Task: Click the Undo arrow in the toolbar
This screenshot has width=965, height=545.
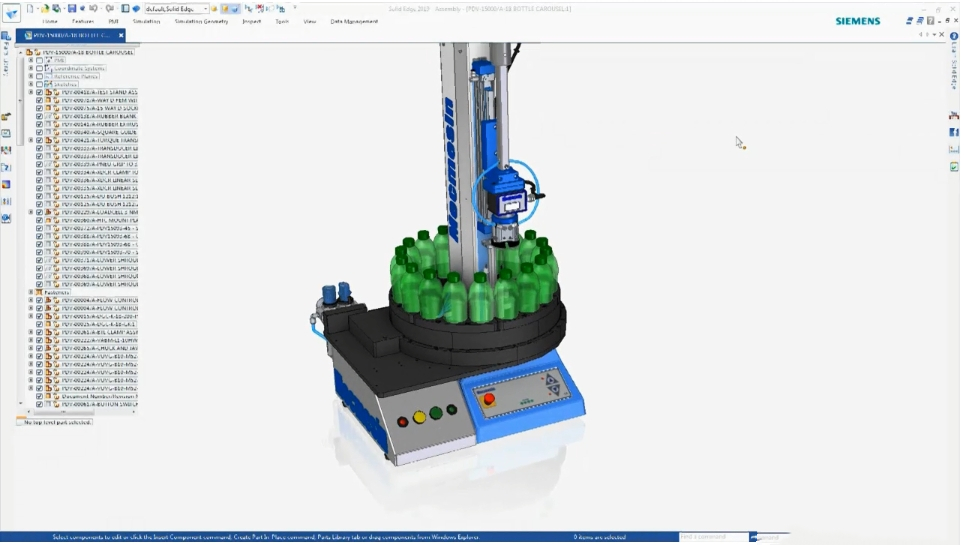Action: (x=93, y=8)
